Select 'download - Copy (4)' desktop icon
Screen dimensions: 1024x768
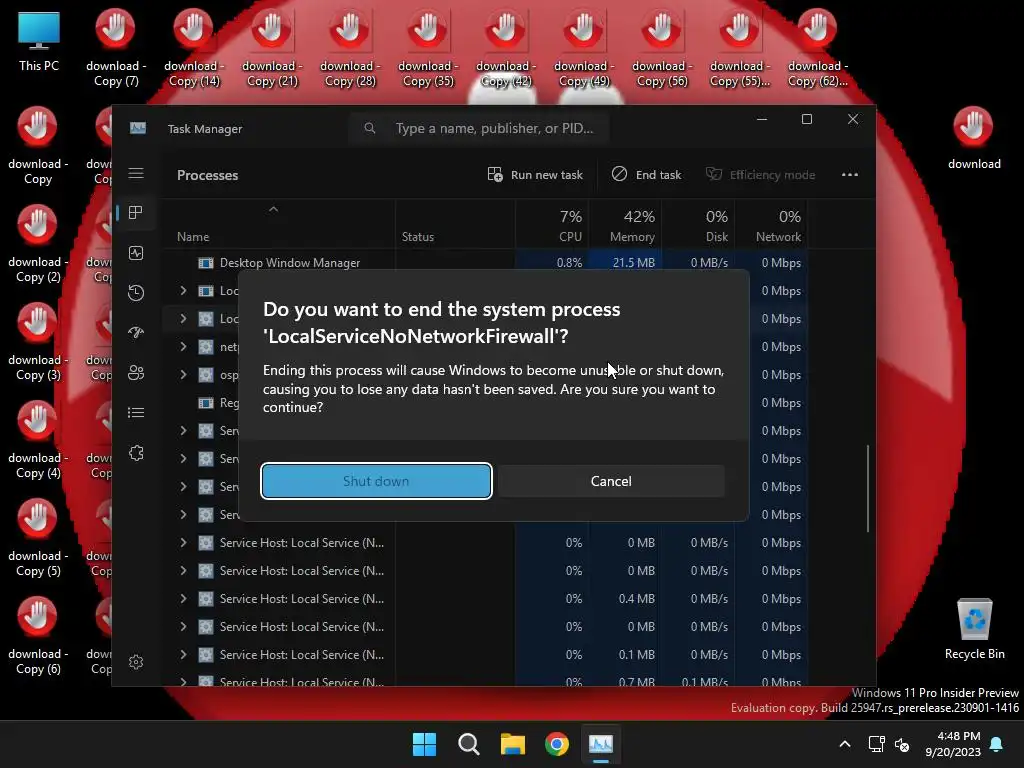click(x=37, y=440)
